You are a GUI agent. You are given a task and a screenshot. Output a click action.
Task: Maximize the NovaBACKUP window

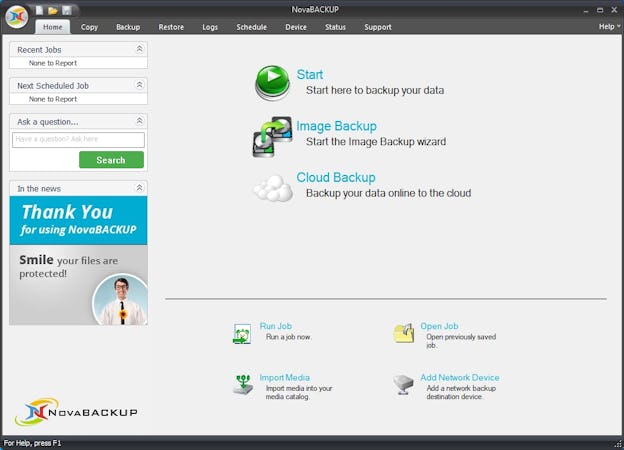coord(600,10)
